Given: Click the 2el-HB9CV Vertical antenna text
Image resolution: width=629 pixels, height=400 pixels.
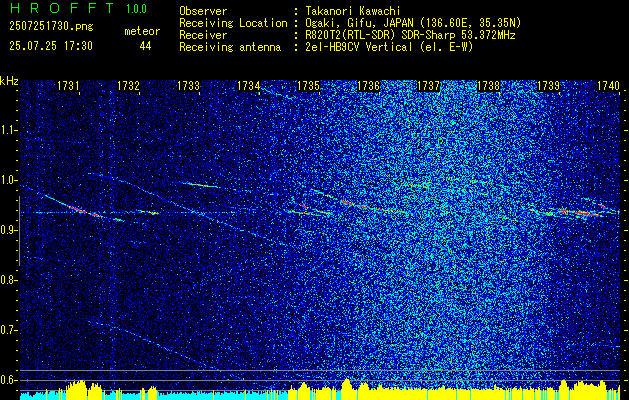Looking at the screenshot, I should click(x=389, y=47).
